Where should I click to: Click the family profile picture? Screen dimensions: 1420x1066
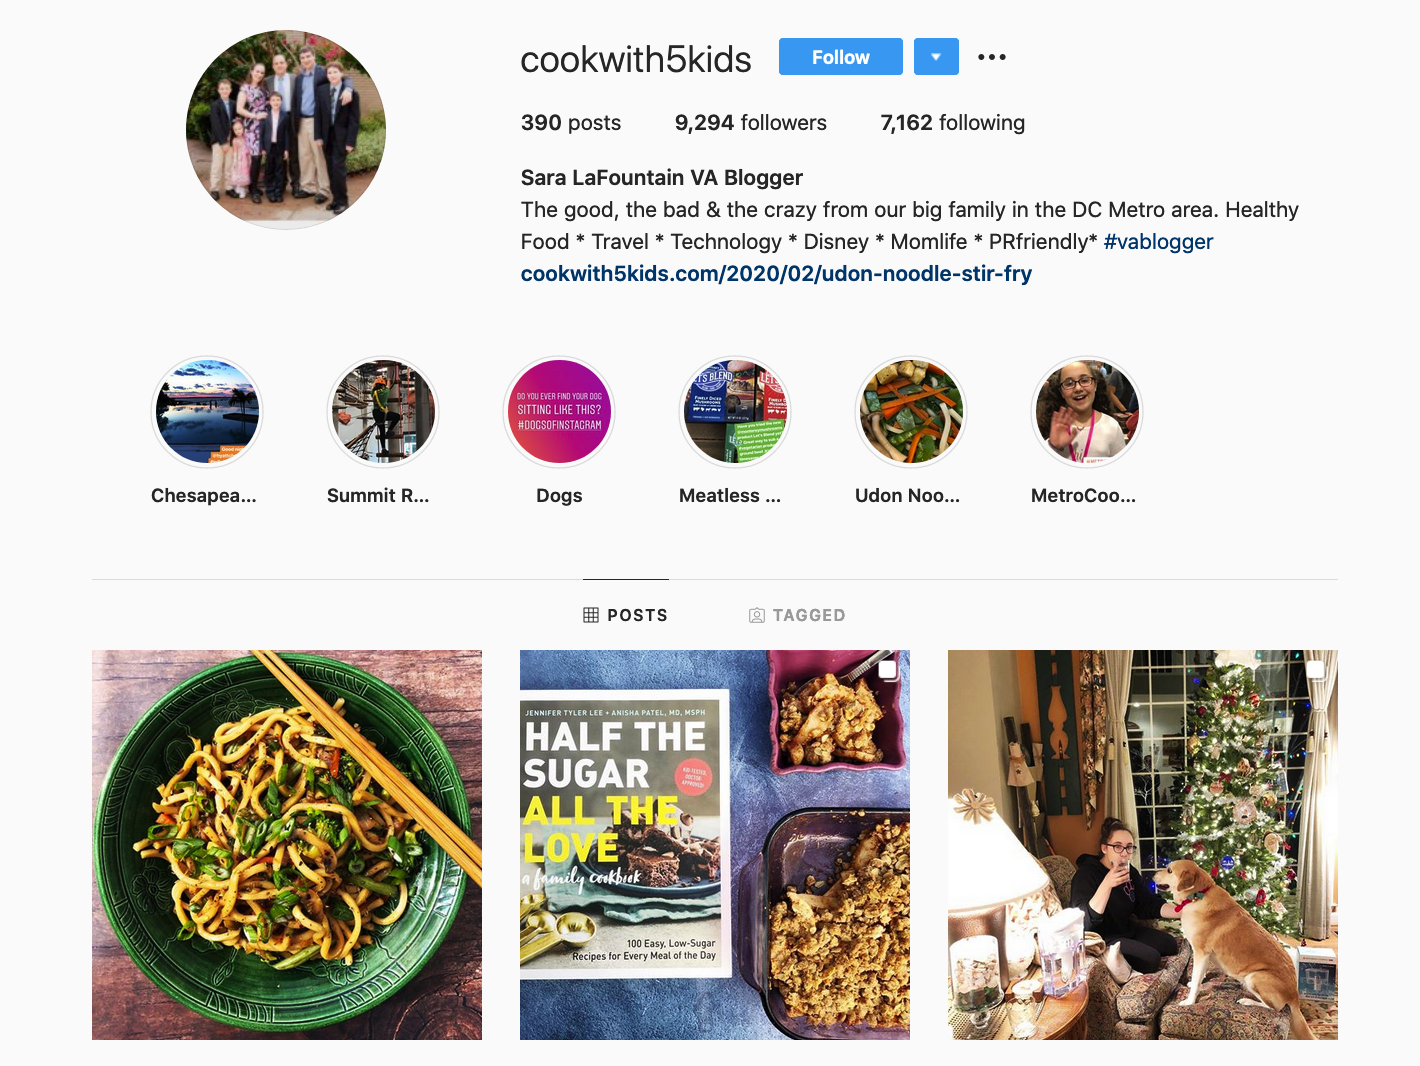(x=286, y=130)
